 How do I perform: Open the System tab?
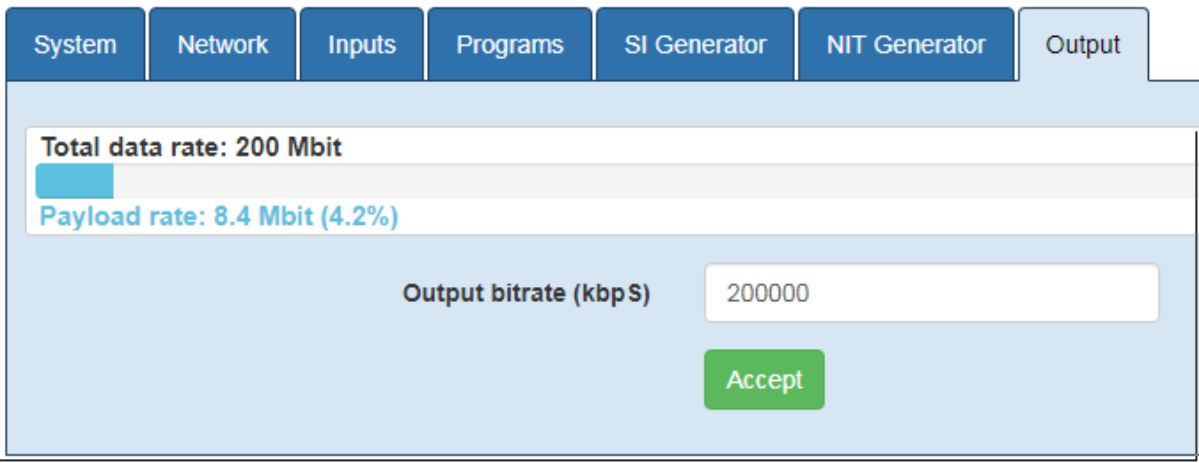tap(75, 44)
